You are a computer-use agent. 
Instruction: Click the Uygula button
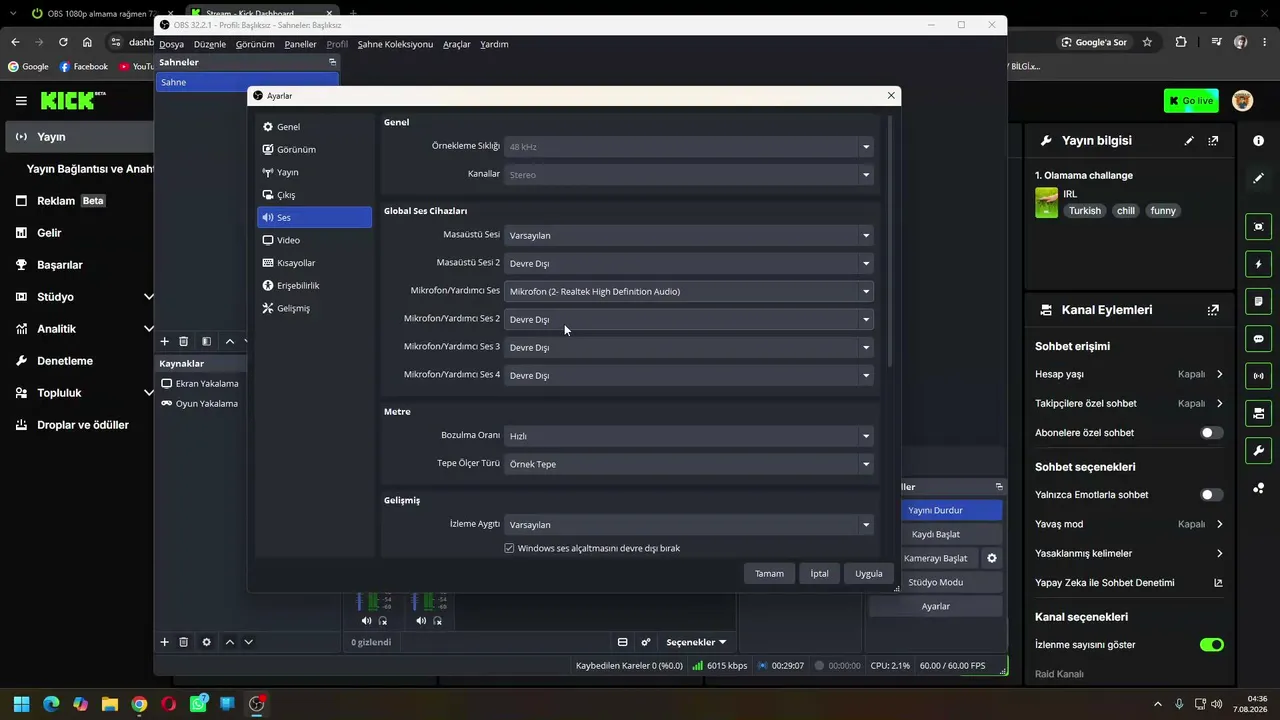[869, 574]
